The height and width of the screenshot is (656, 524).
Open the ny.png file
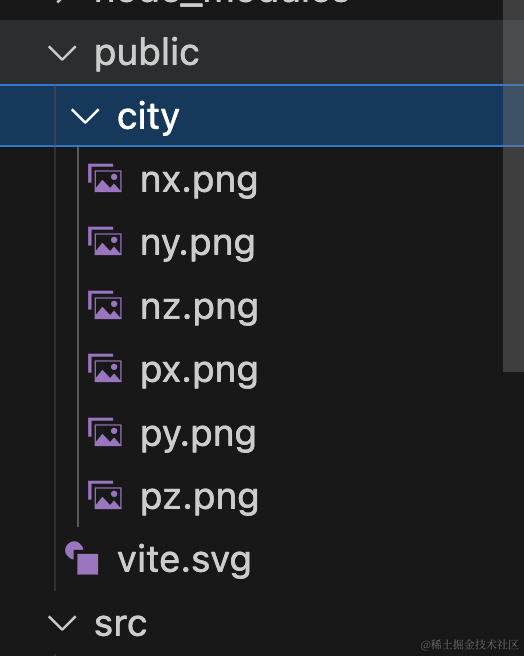pos(198,245)
